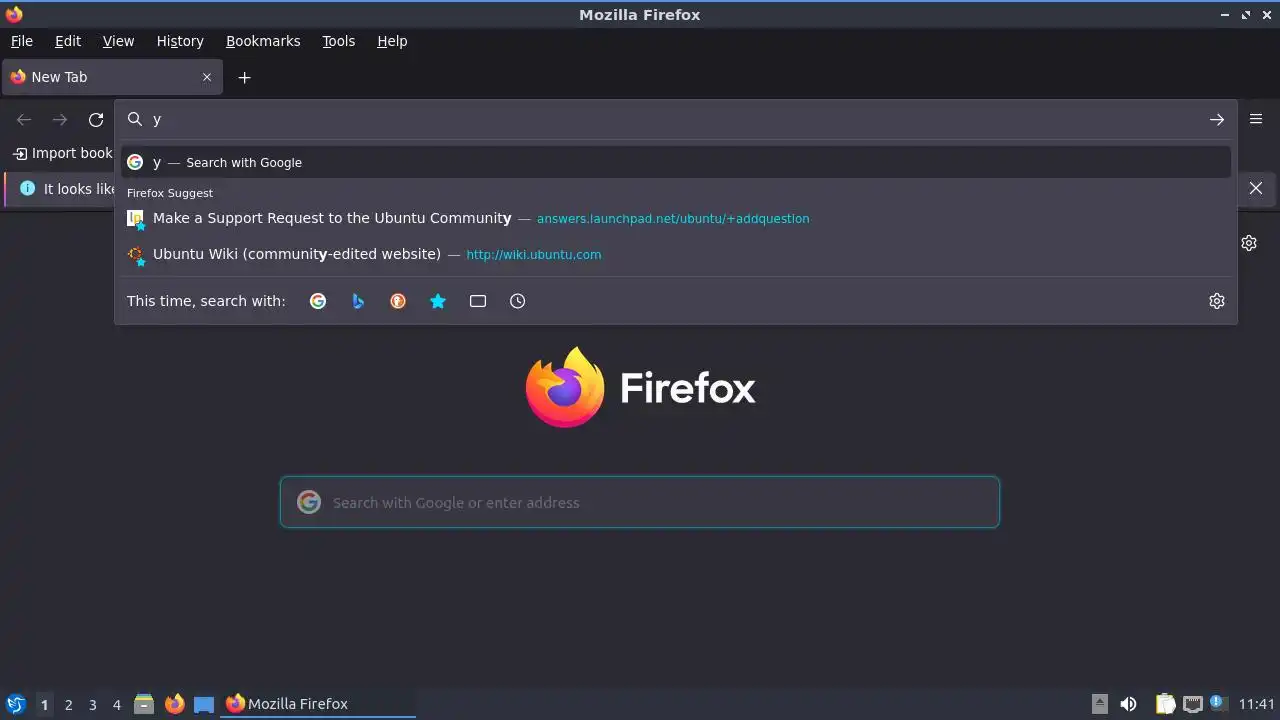
Task: Click the Google search engine shortcut icon
Action: [x=318, y=301]
